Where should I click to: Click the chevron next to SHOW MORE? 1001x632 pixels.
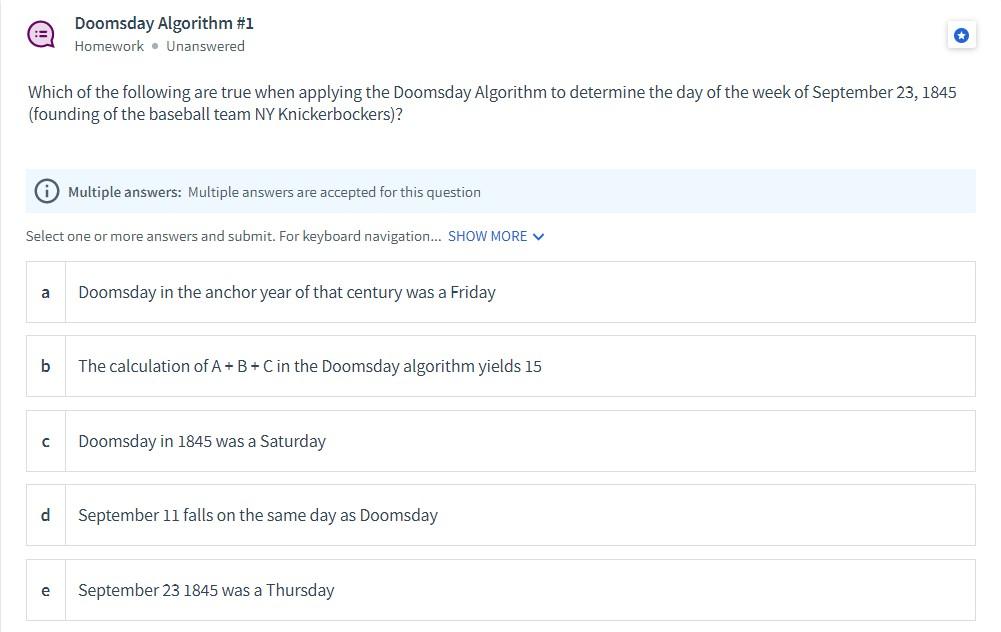(538, 237)
